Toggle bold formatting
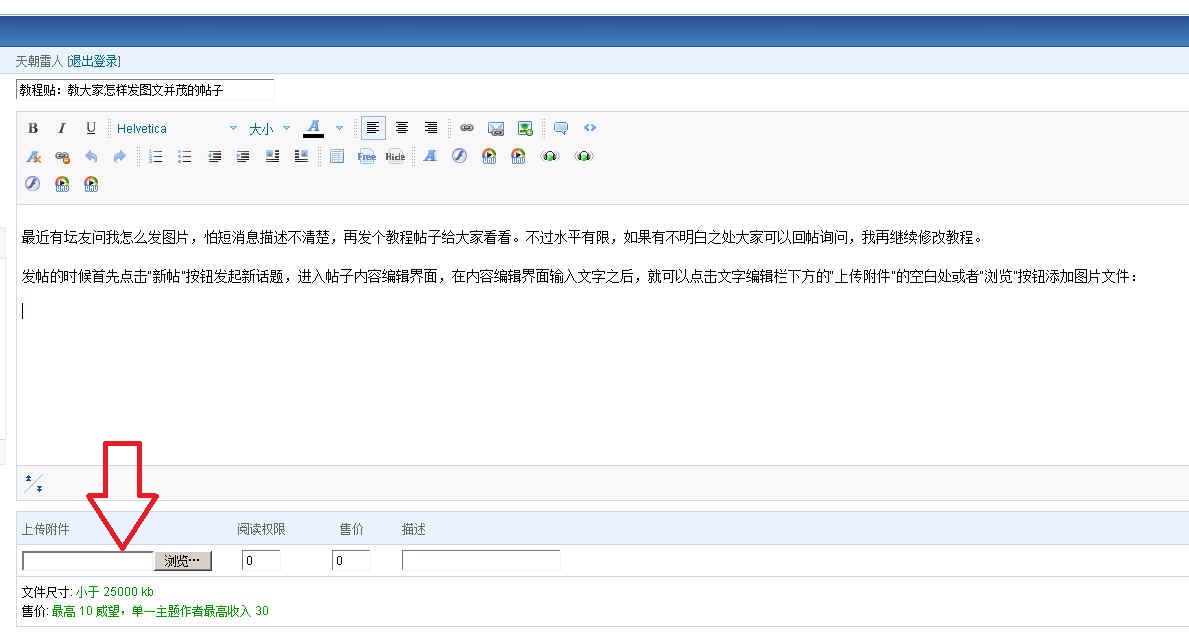 [33, 128]
